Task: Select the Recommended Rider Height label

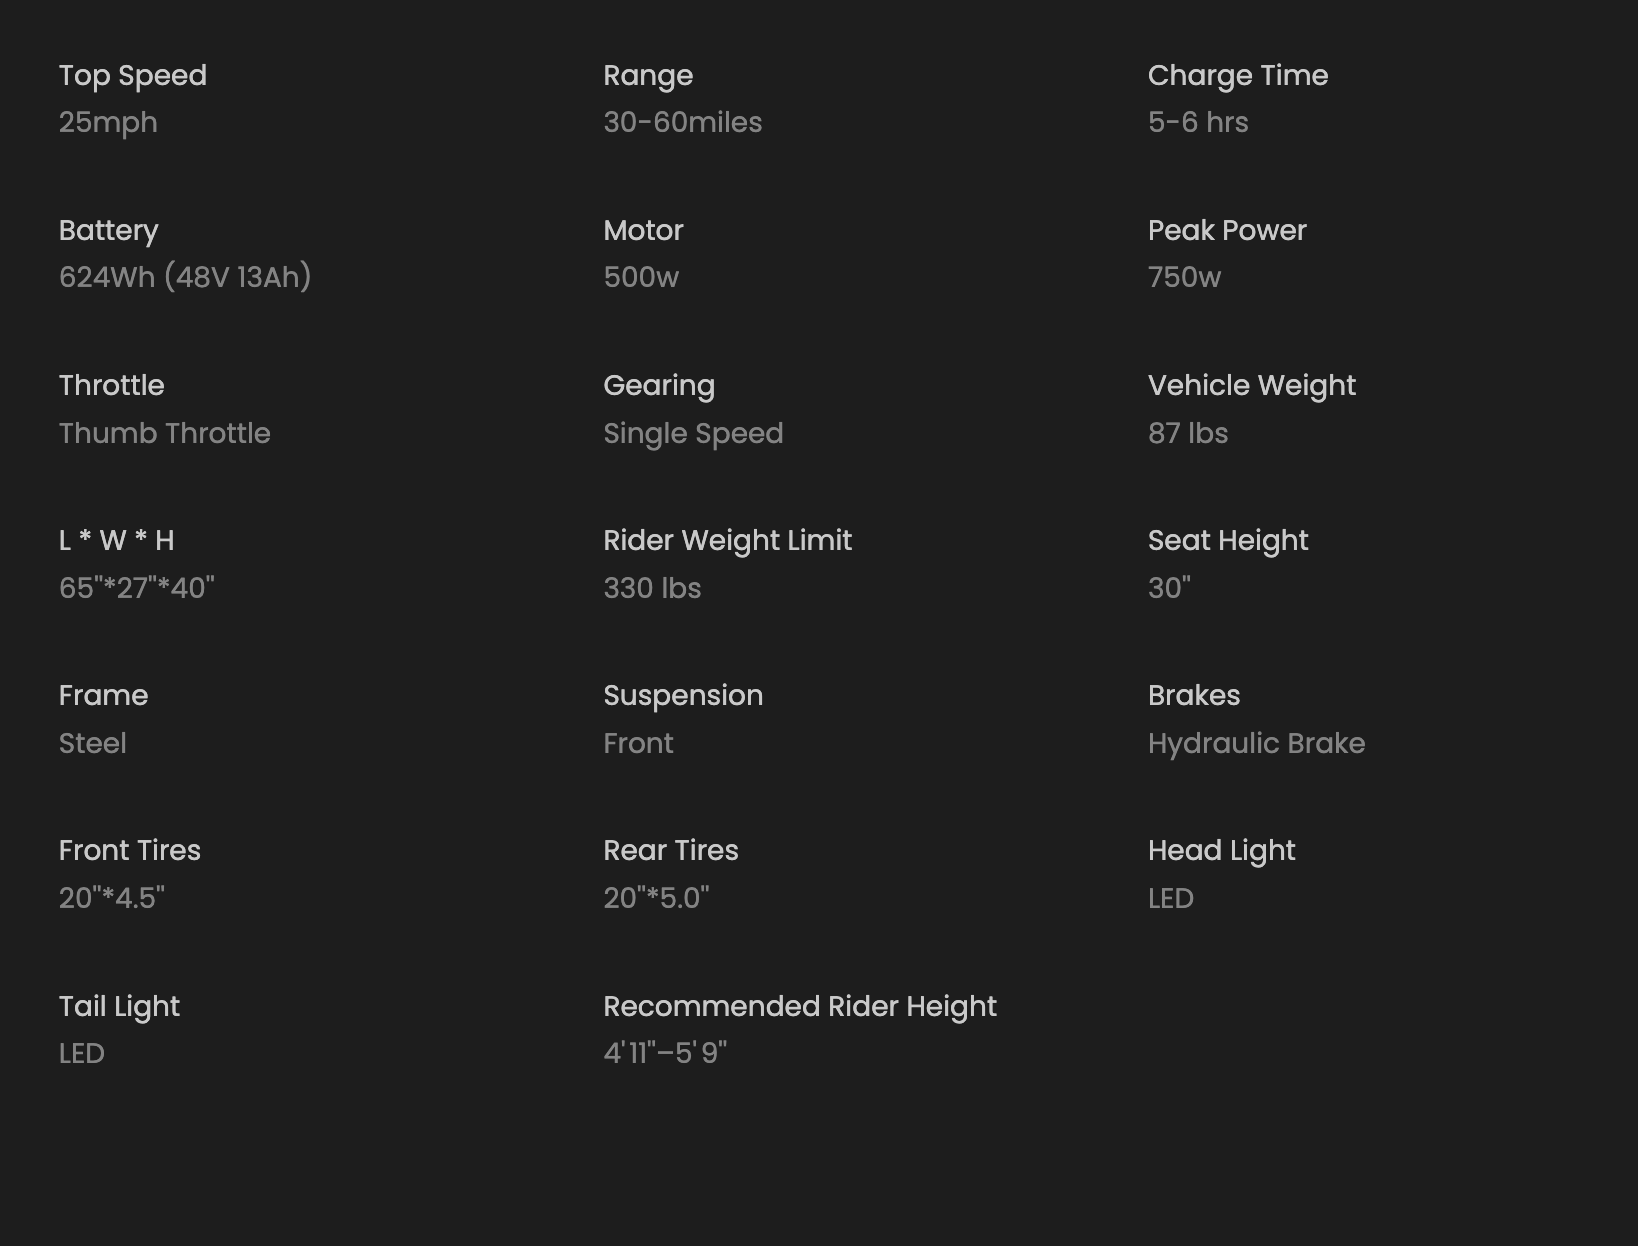Action: (800, 1007)
